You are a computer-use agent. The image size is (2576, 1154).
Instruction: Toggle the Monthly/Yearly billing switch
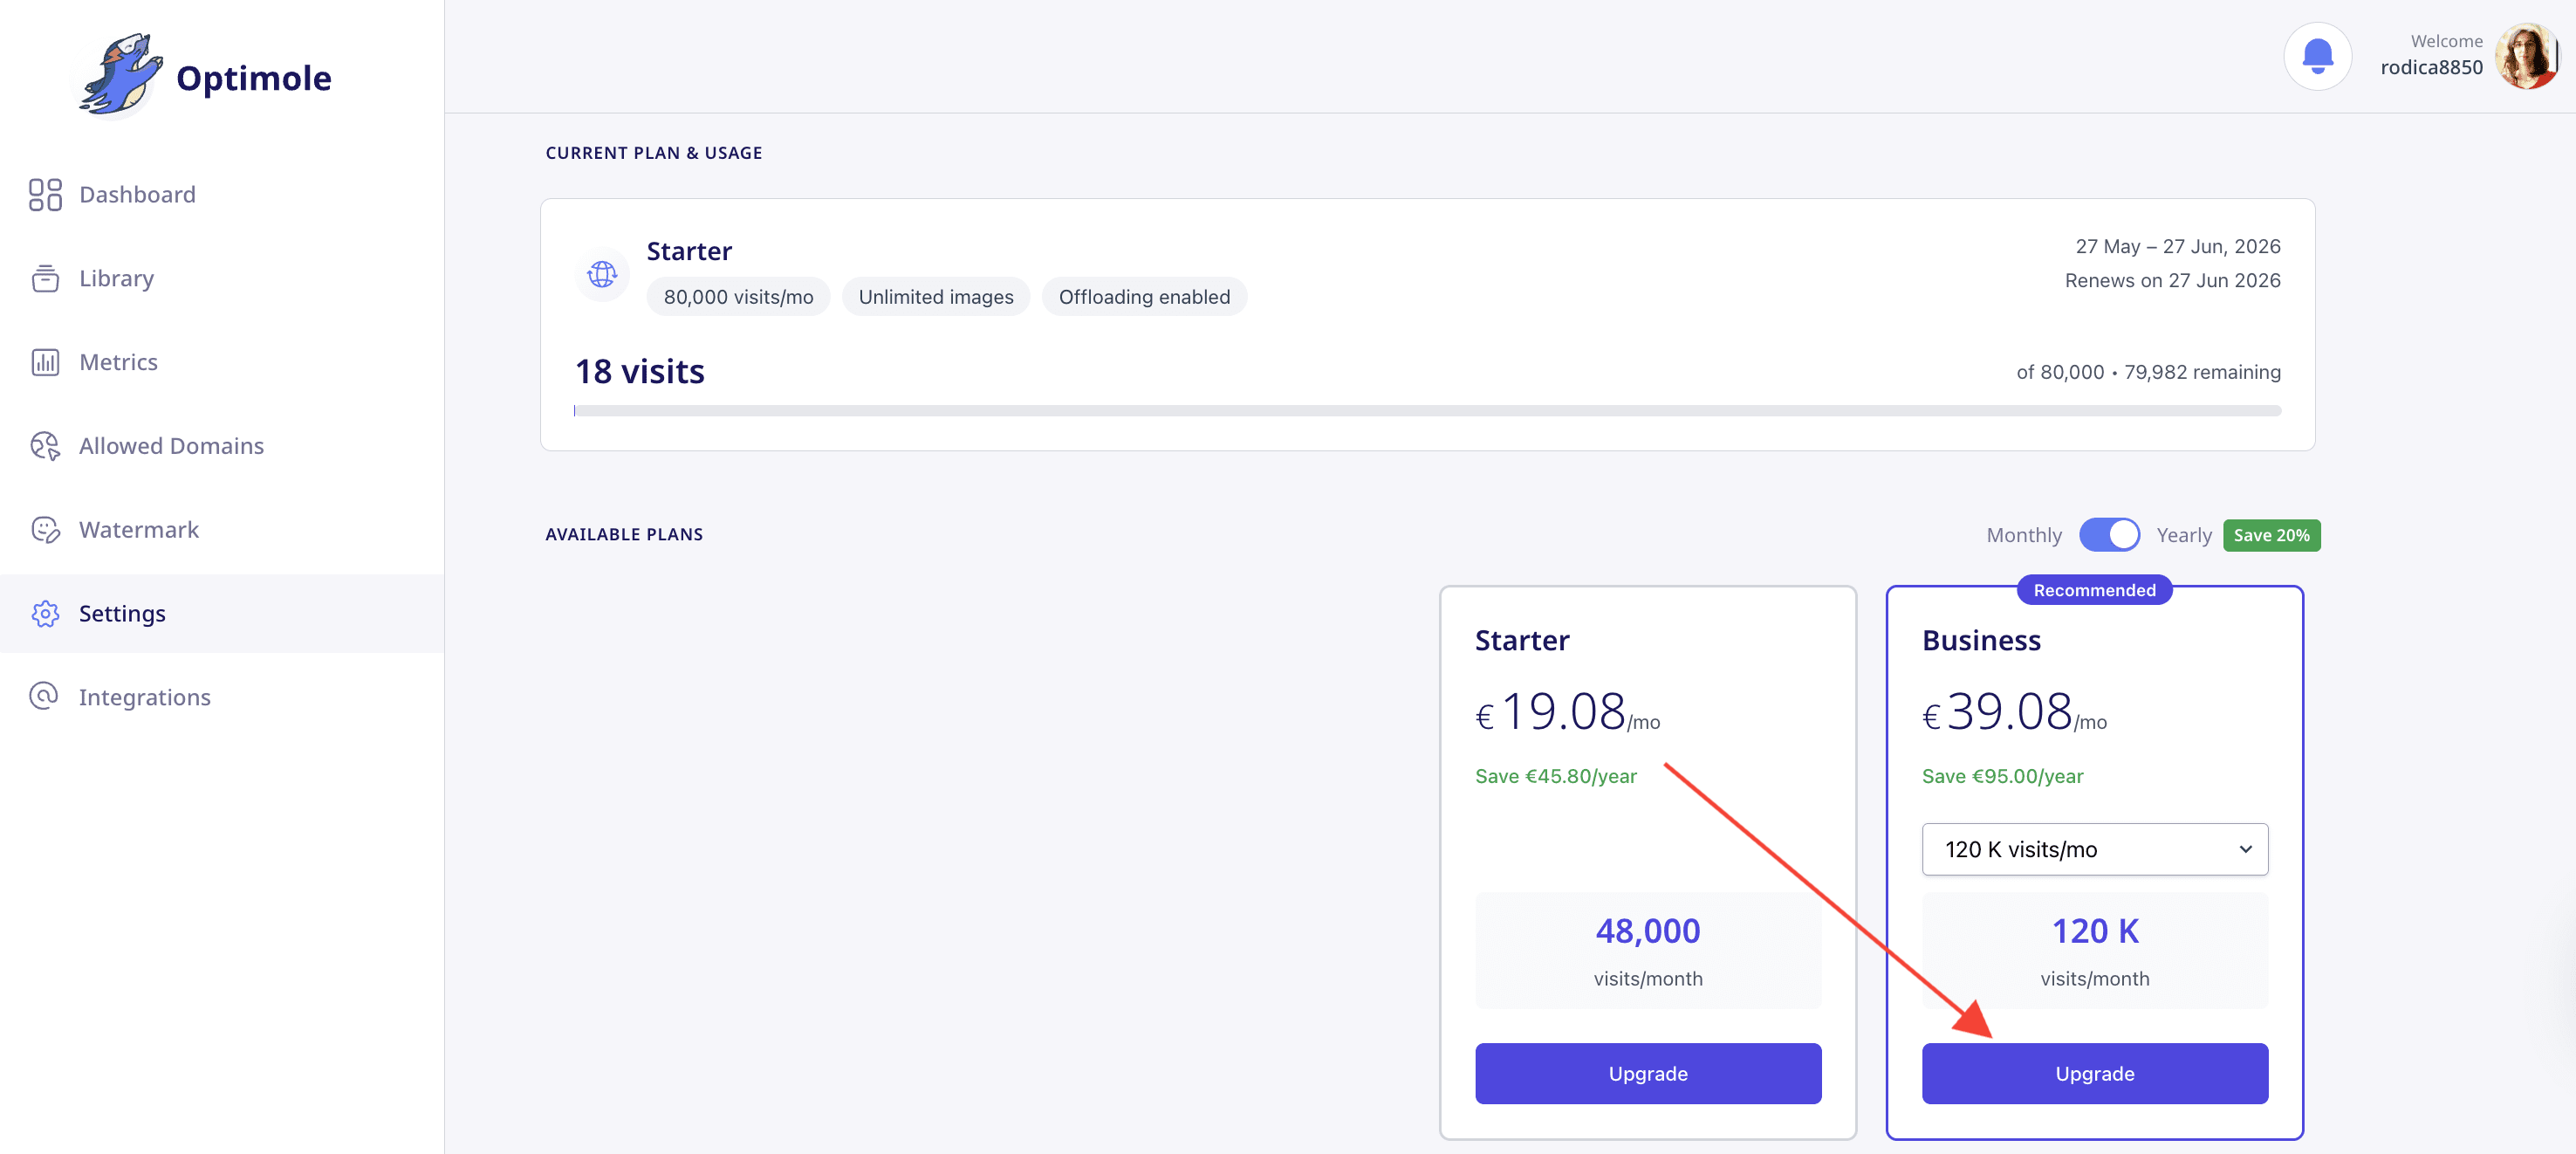[x=2109, y=535]
